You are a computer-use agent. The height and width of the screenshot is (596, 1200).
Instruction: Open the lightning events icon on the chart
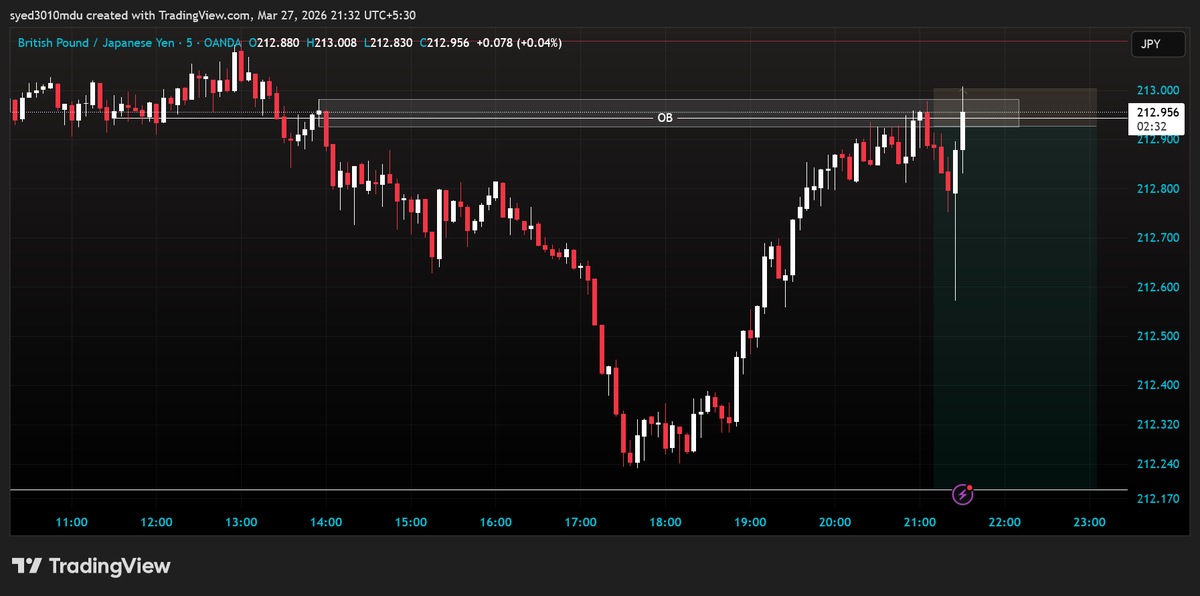click(961, 494)
